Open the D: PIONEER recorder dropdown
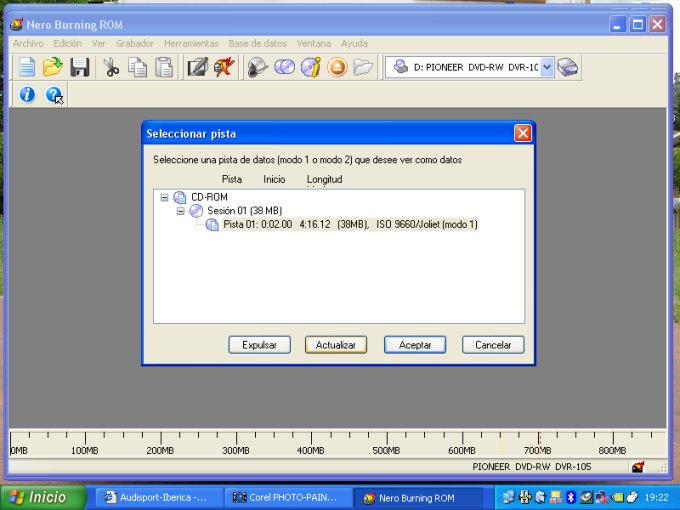 (547, 67)
